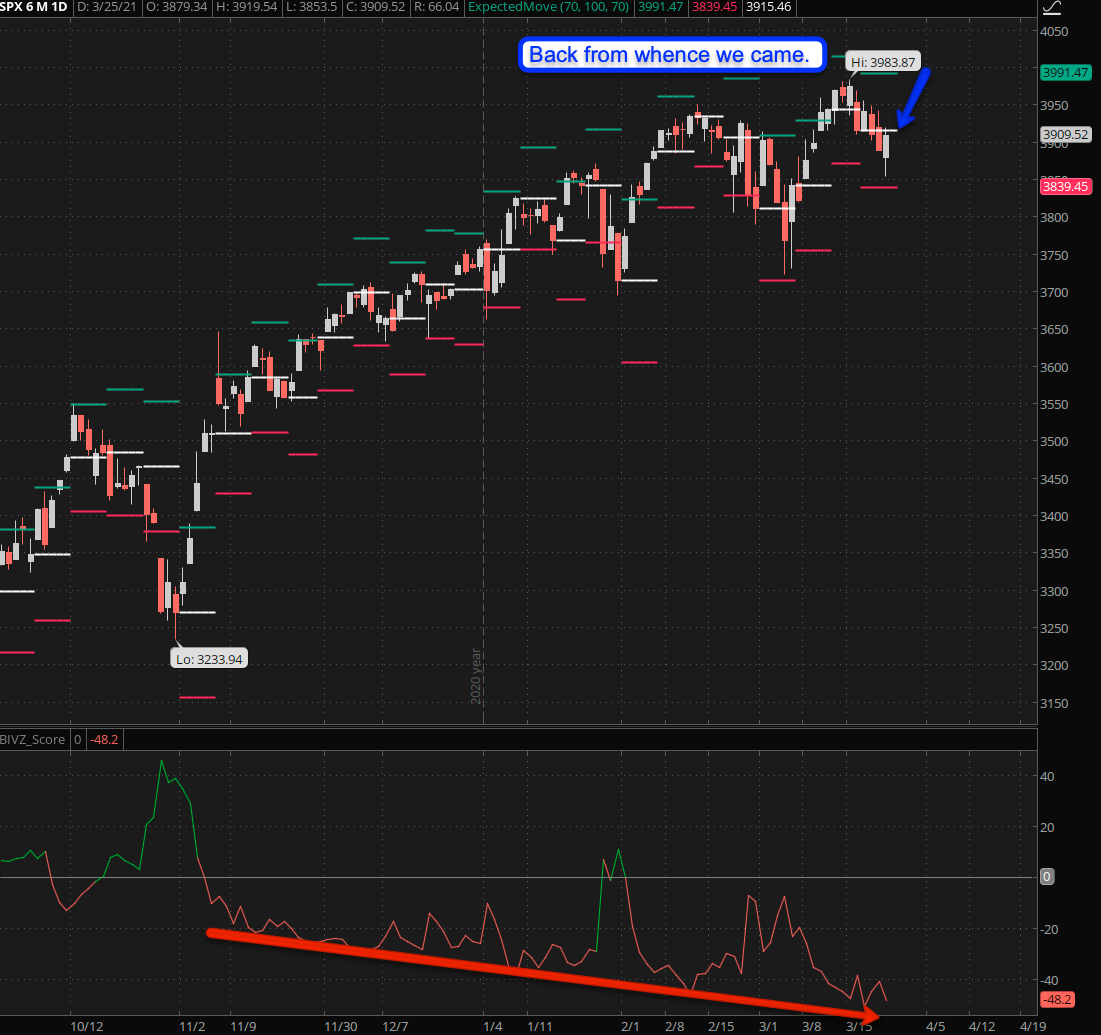
Task: Click the '2020 year' vertical marker
Action: pyautogui.click(x=477, y=676)
